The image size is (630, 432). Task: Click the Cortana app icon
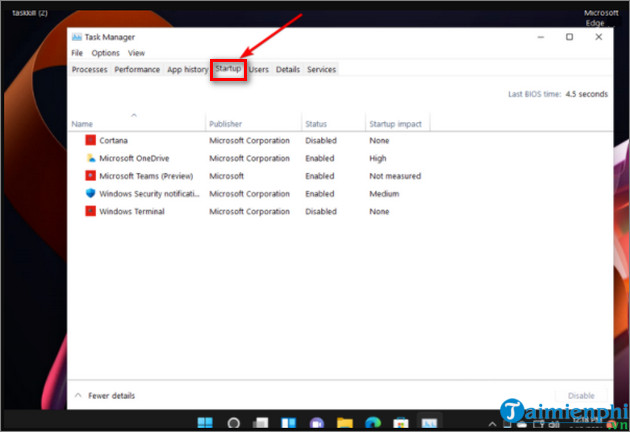(90, 140)
